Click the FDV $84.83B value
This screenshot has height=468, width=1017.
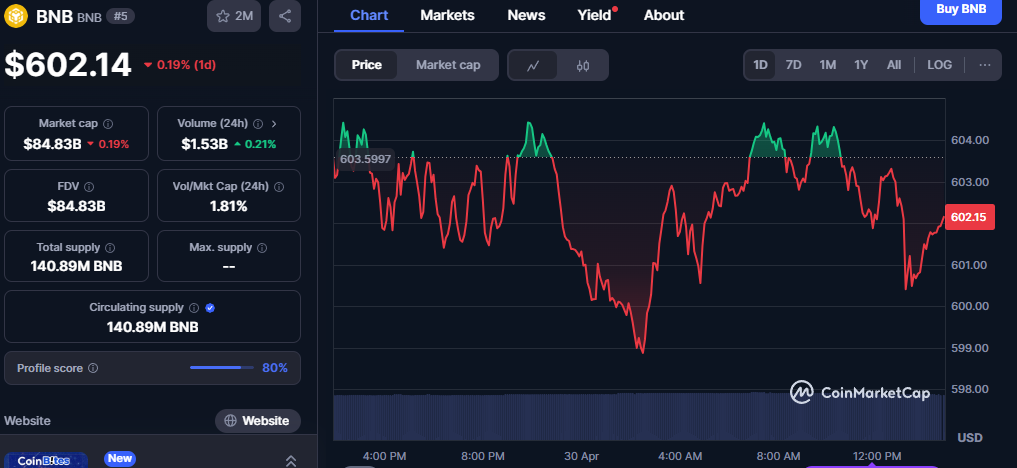[x=77, y=206]
